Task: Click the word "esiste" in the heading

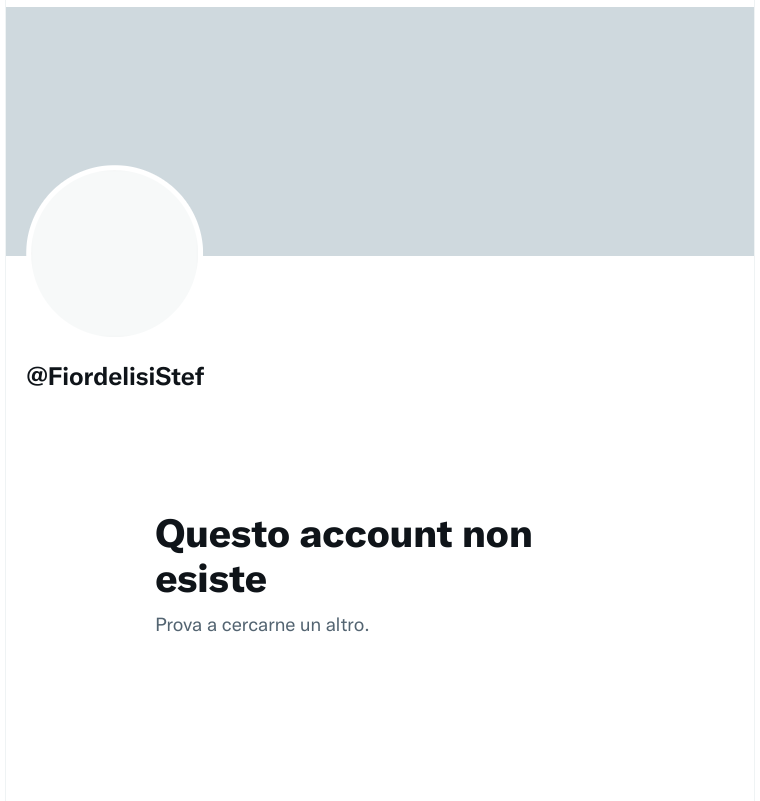Action: (x=211, y=580)
